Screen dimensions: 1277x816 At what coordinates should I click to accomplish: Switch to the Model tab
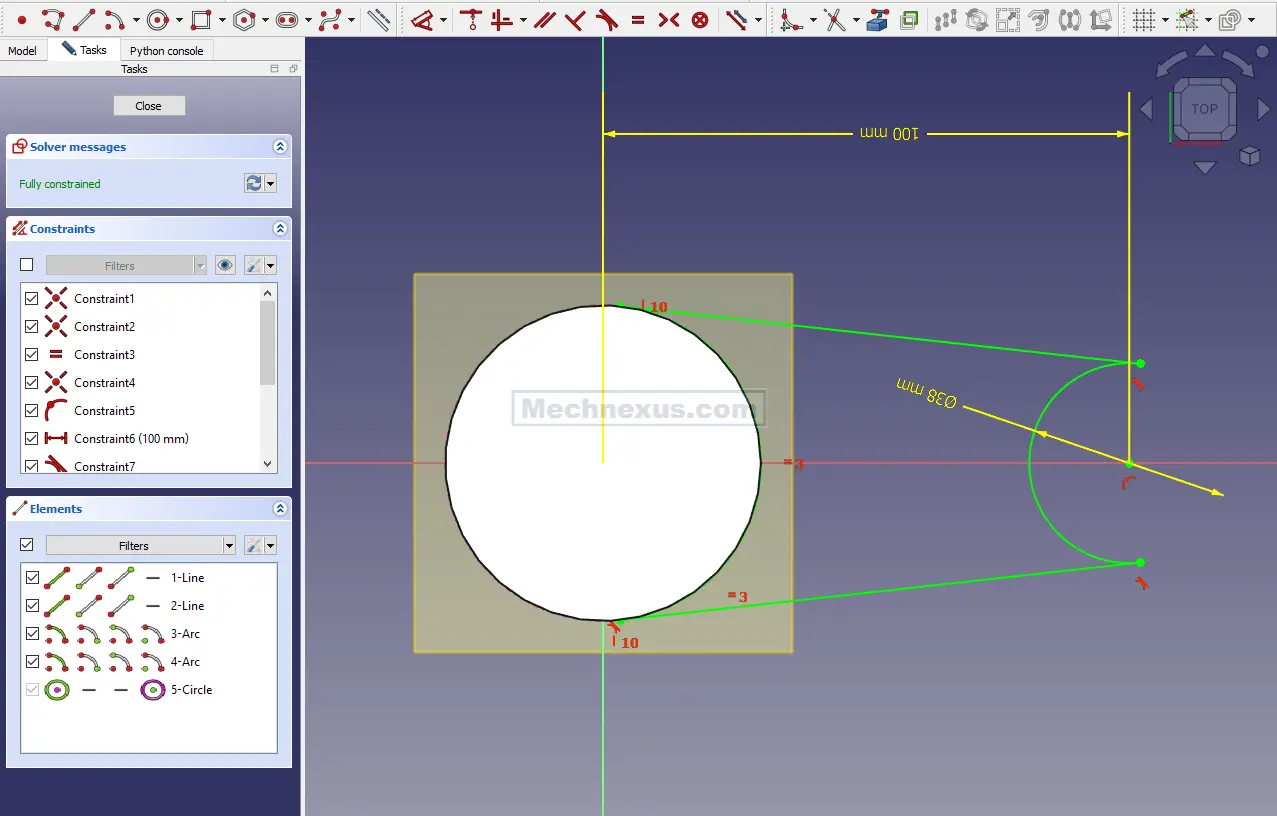22,51
